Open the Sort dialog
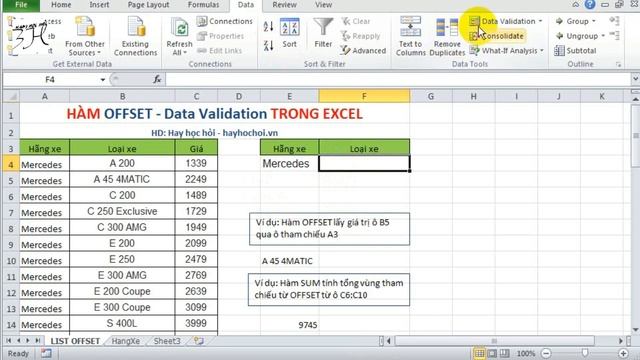Image resolution: width=640 pixels, height=360 pixels. (x=289, y=33)
